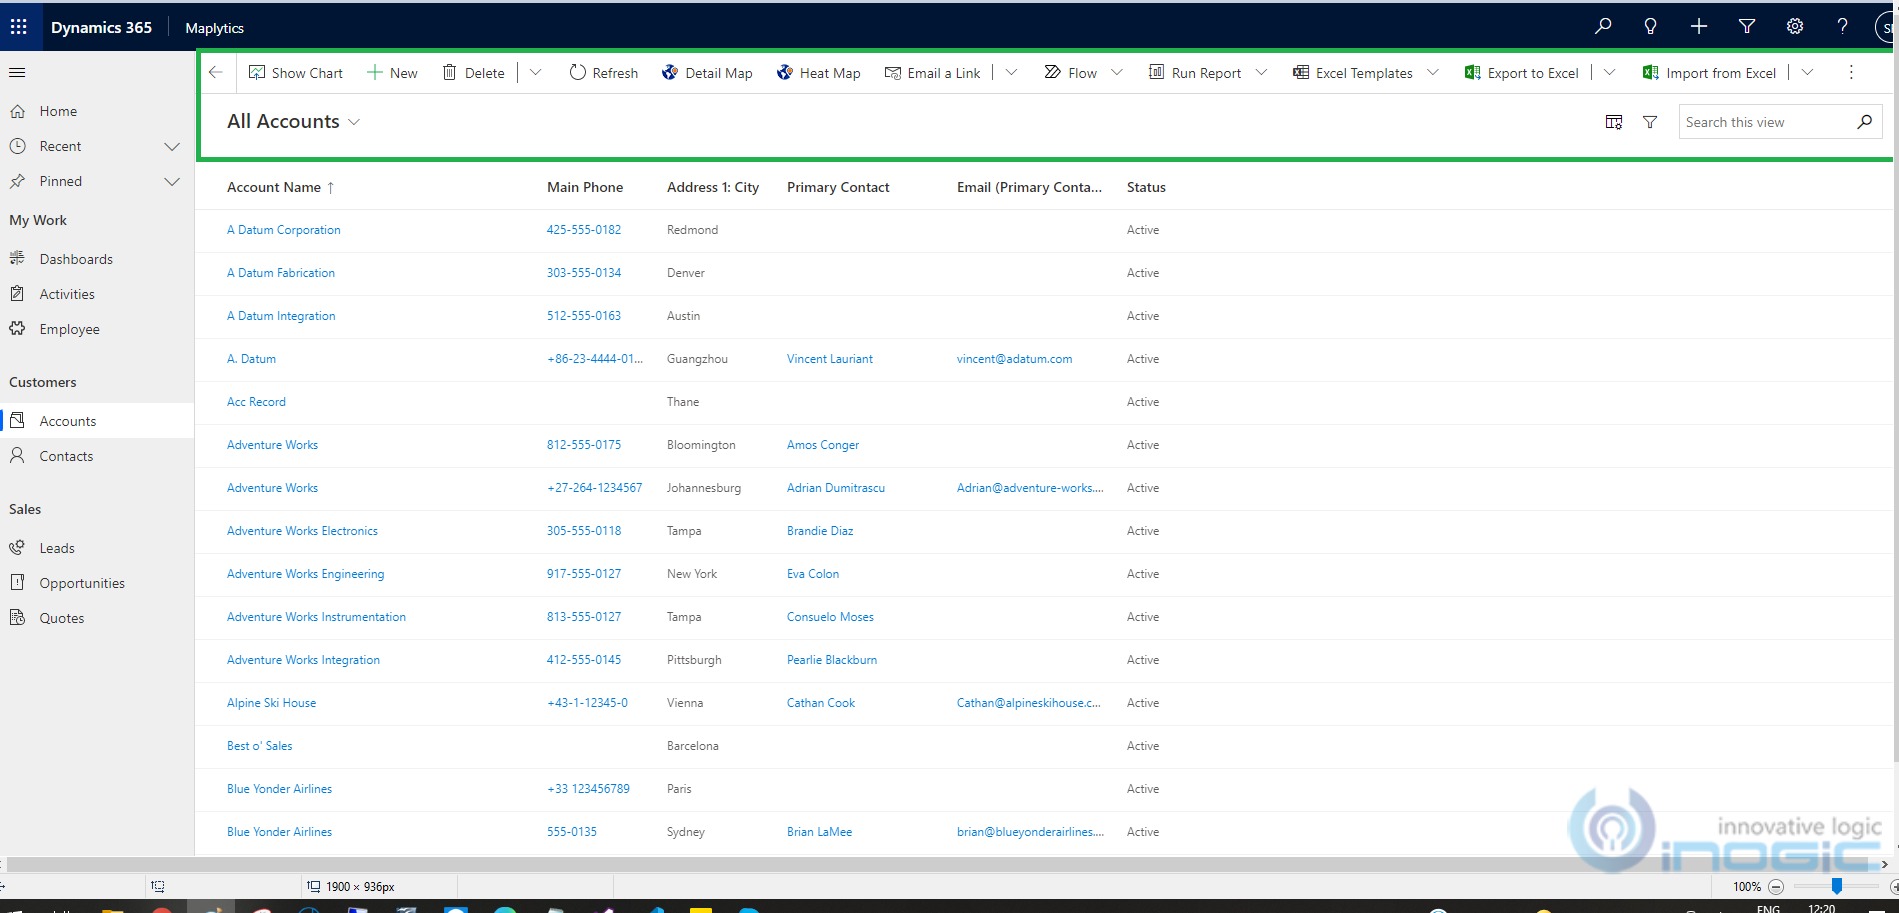Refresh the accounts grid

[x=604, y=73]
